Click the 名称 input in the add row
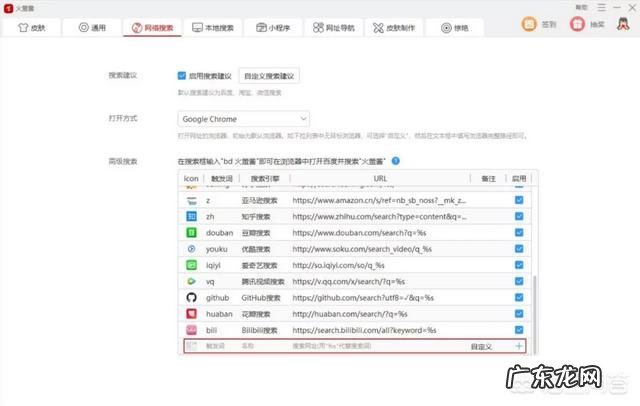 tap(248, 346)
